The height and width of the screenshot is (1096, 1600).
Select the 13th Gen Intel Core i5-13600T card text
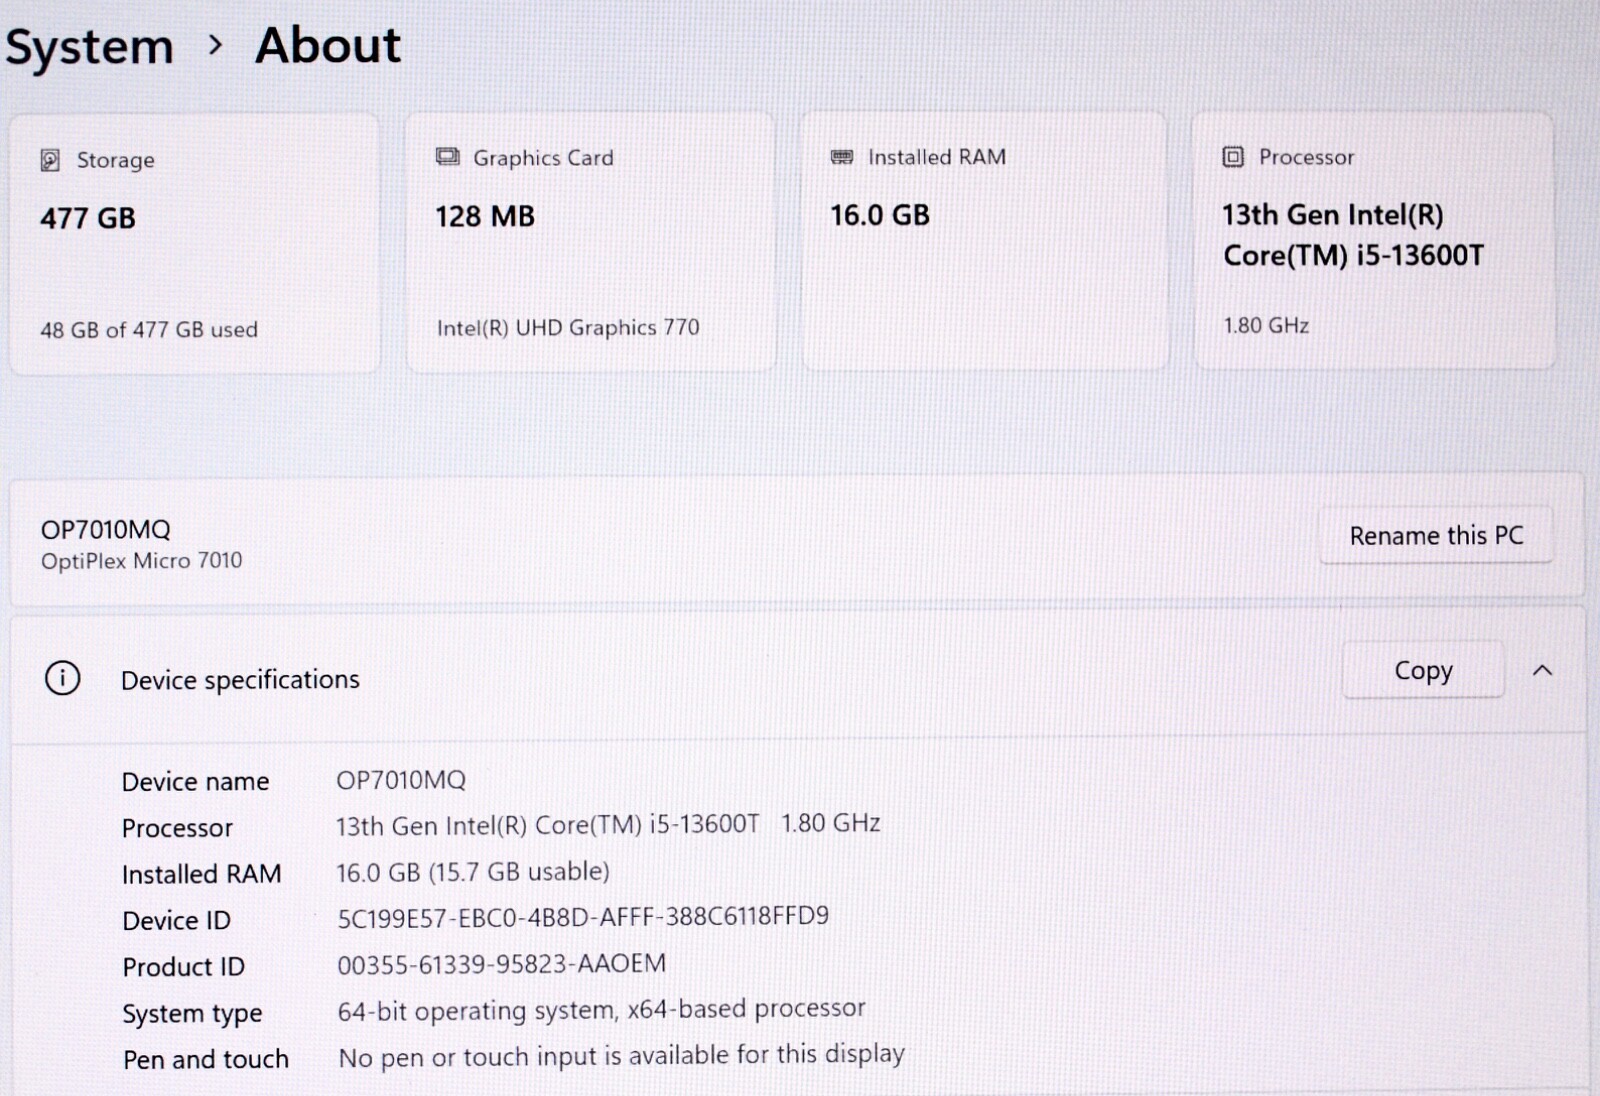[1353, 235]
